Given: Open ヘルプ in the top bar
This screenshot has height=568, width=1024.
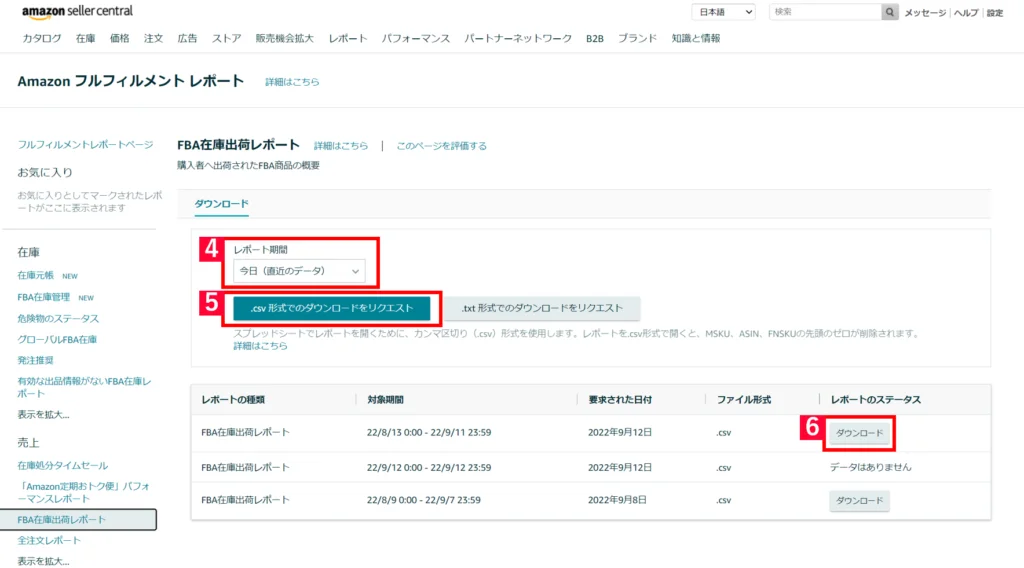Looking at the screenshot, I should 966,13.
